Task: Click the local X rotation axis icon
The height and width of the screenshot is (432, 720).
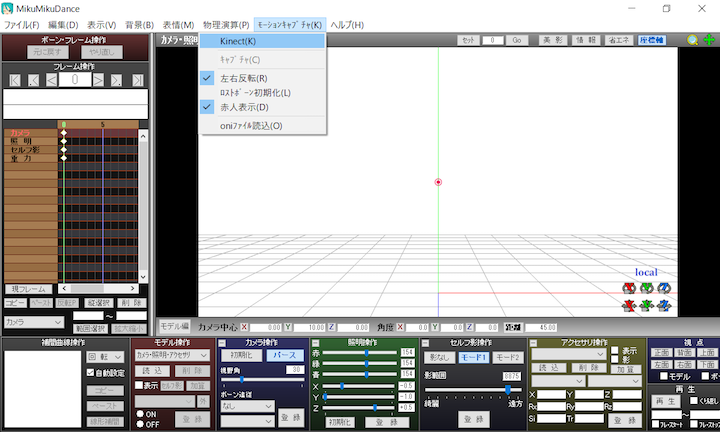Action: click(x=629, y=288)
